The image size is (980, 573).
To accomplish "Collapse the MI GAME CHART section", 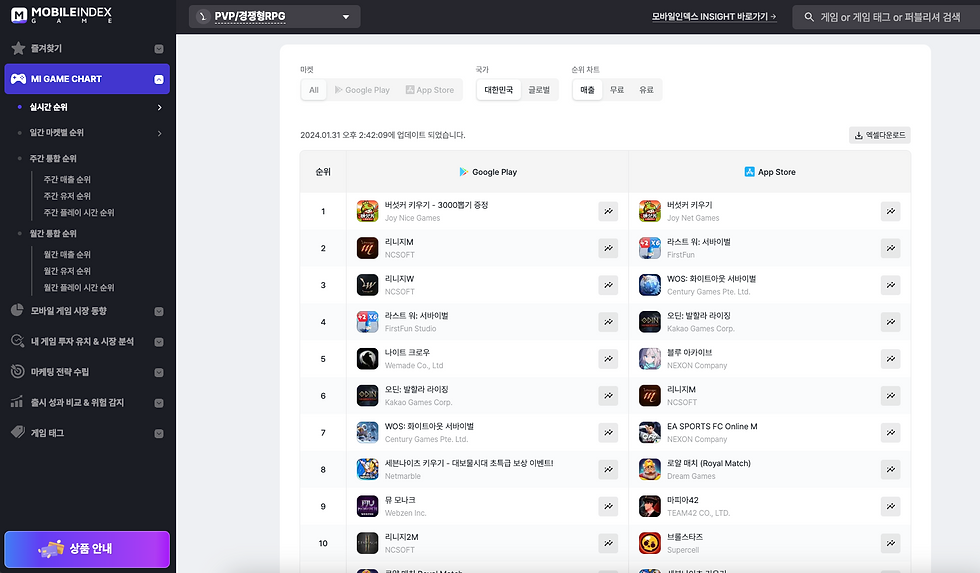I will (x=159, y=79).
